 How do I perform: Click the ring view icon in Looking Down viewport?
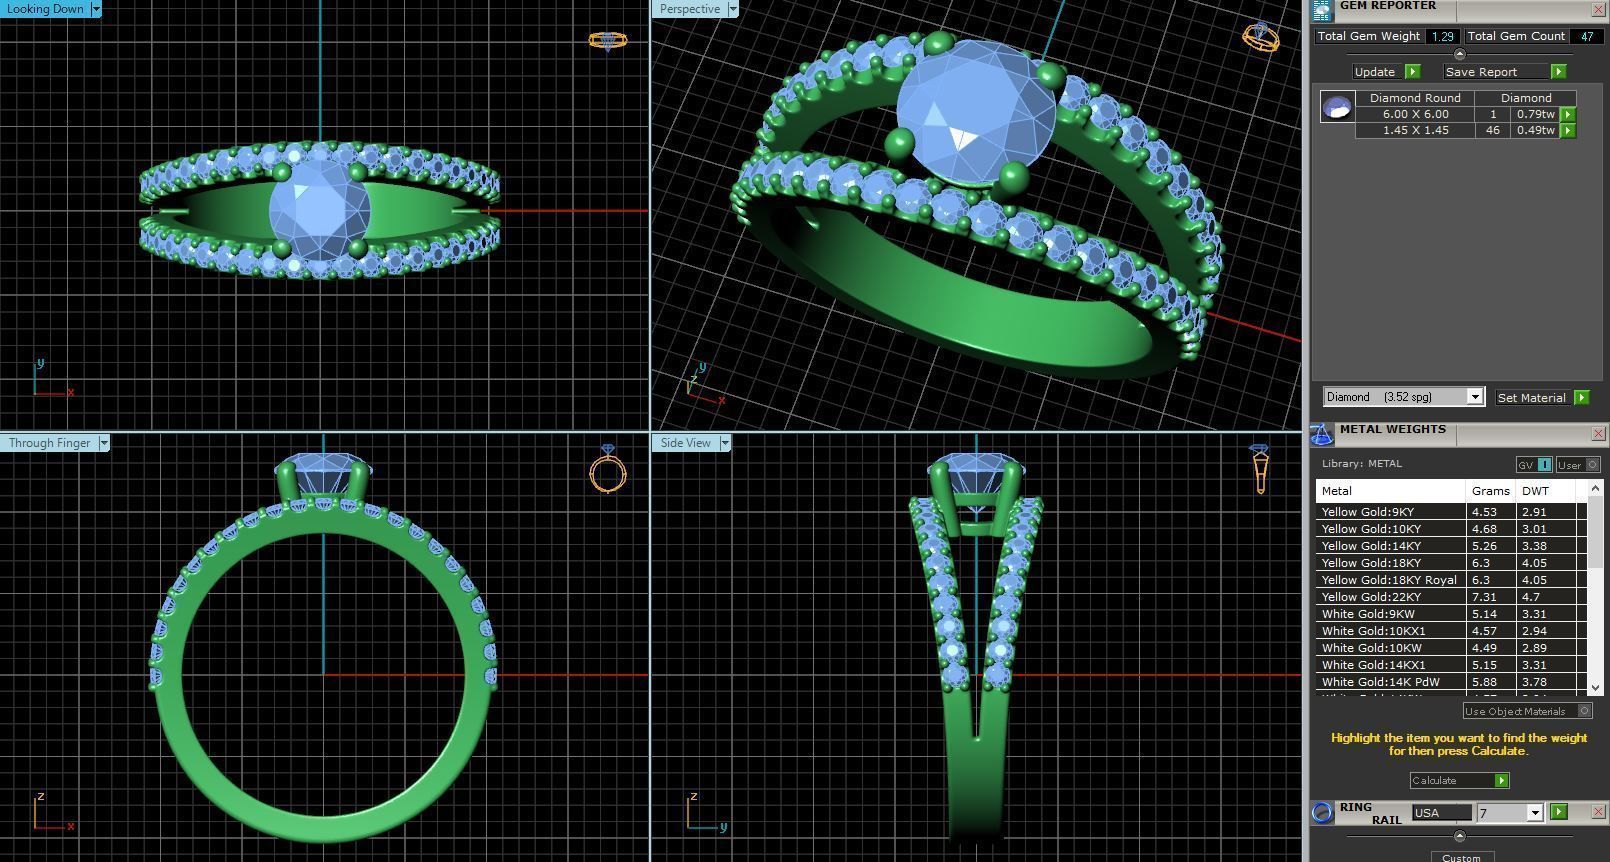(x=607, y=41)
